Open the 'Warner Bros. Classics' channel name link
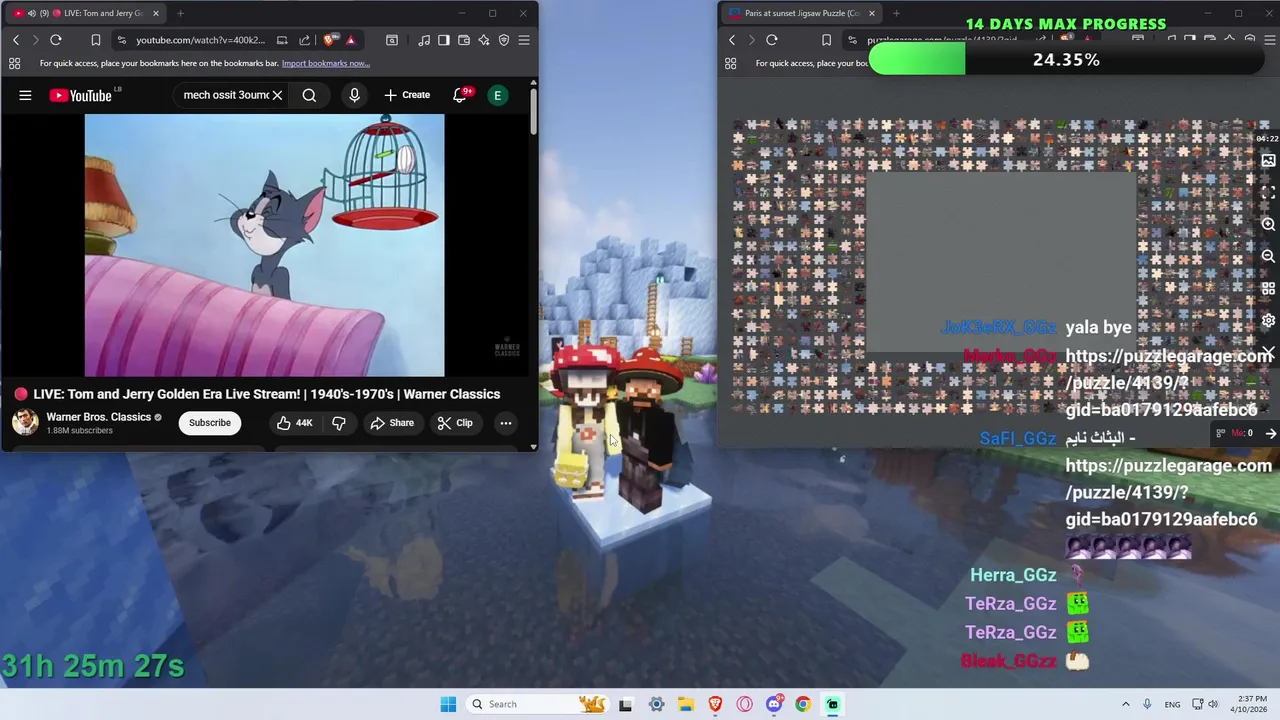This screenshot has width=1280, height=720. tap(98, 417)
